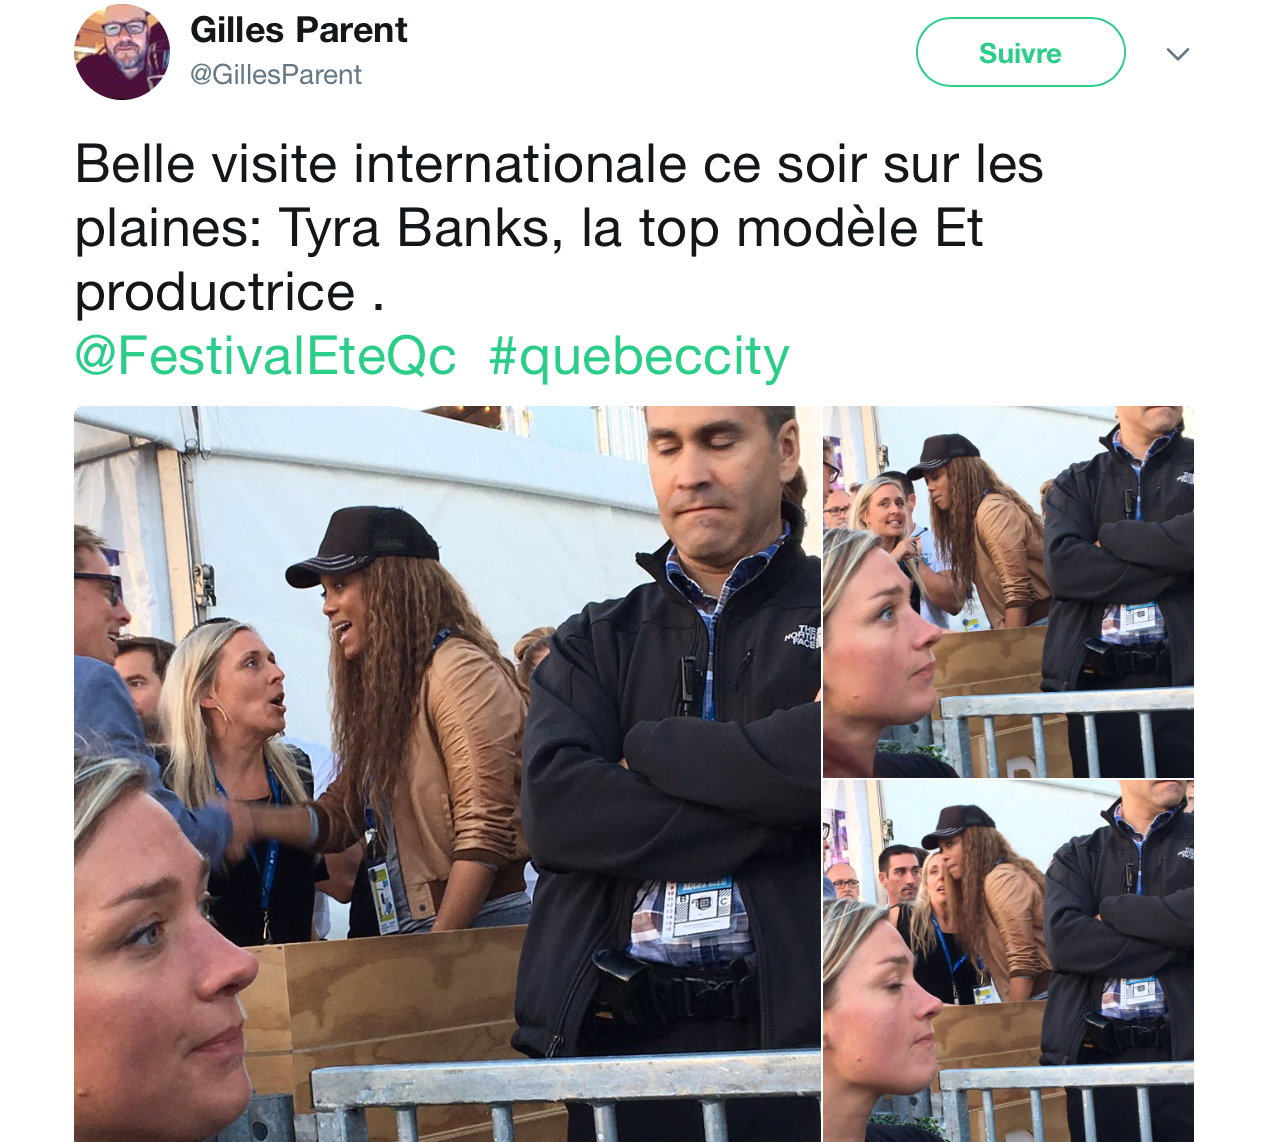Follow the @FestivalEteQc mention link
This screenshot has width=1262, height=1142.
click(x=265, y=356)
